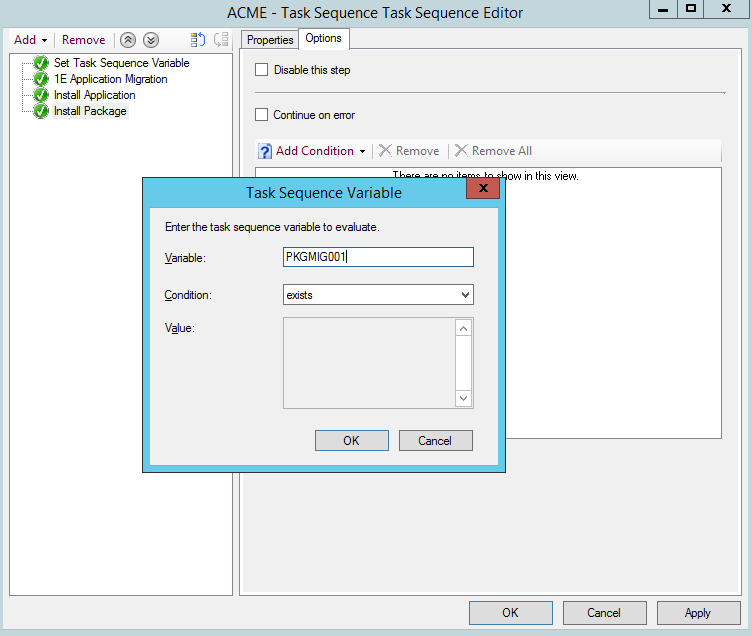Click the Value box scrollbar down arrow
Screen dimensions: 752x636
tap(463, 398)
